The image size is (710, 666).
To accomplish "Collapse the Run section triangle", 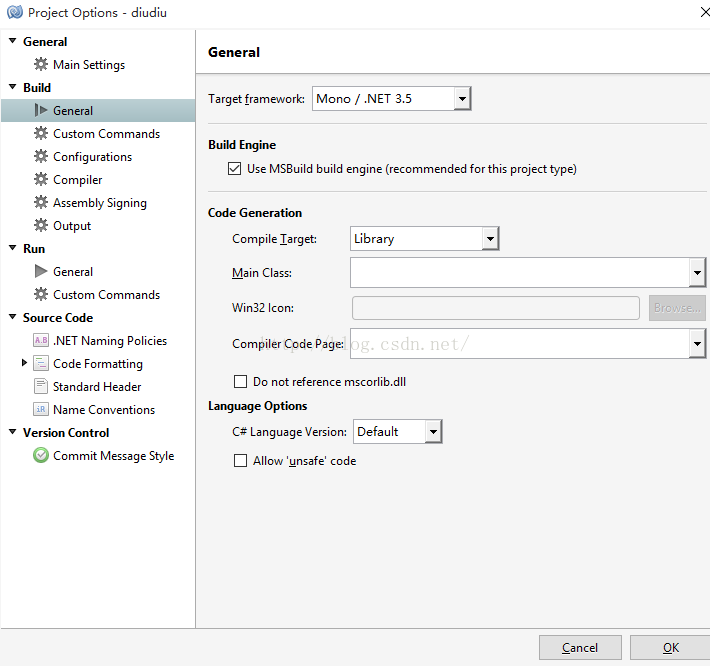I will (x=13, y=248).
